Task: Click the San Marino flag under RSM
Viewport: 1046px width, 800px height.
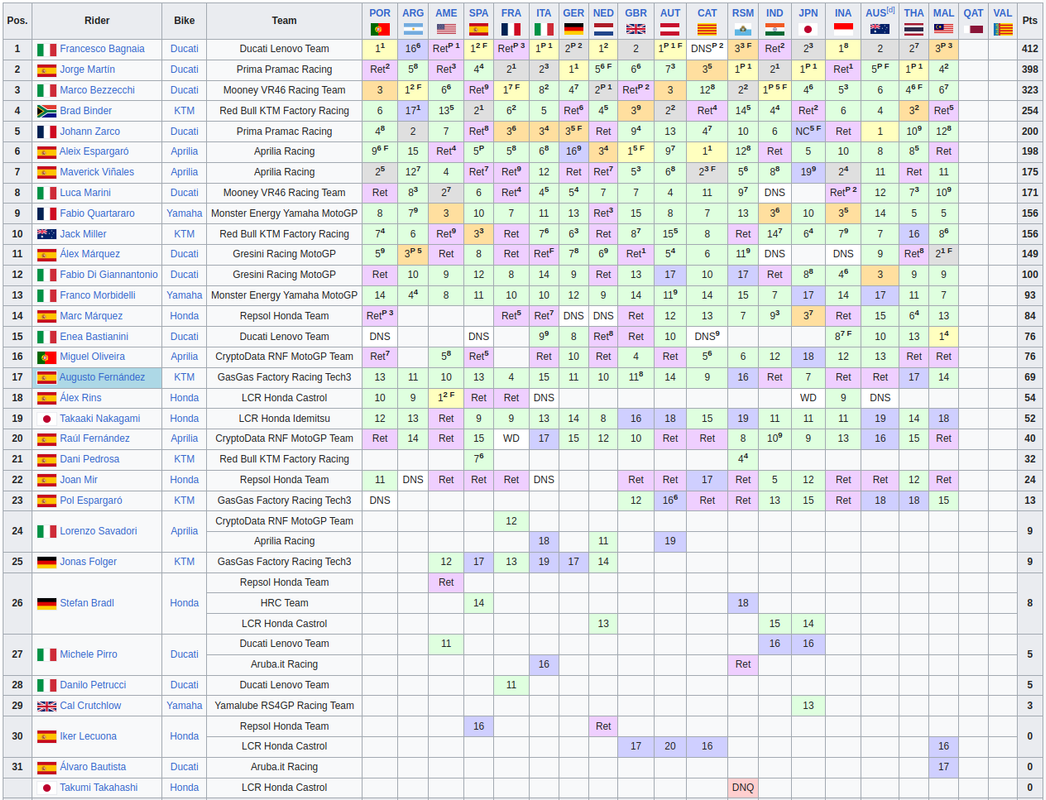Action: [x=742, y=29]
